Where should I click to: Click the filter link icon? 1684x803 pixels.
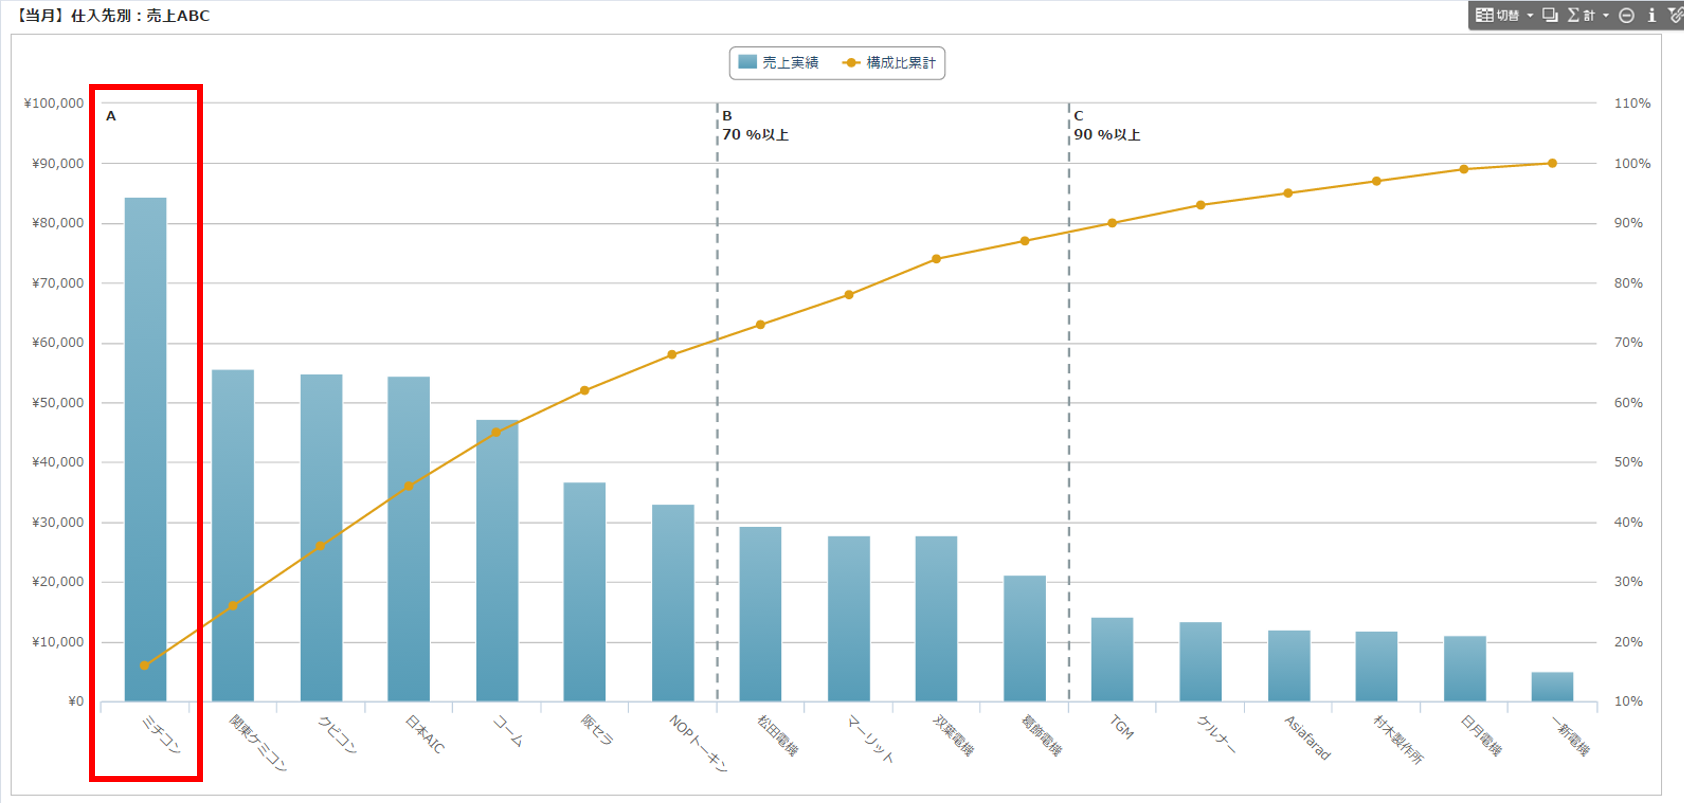click(x=1675, y=15)
